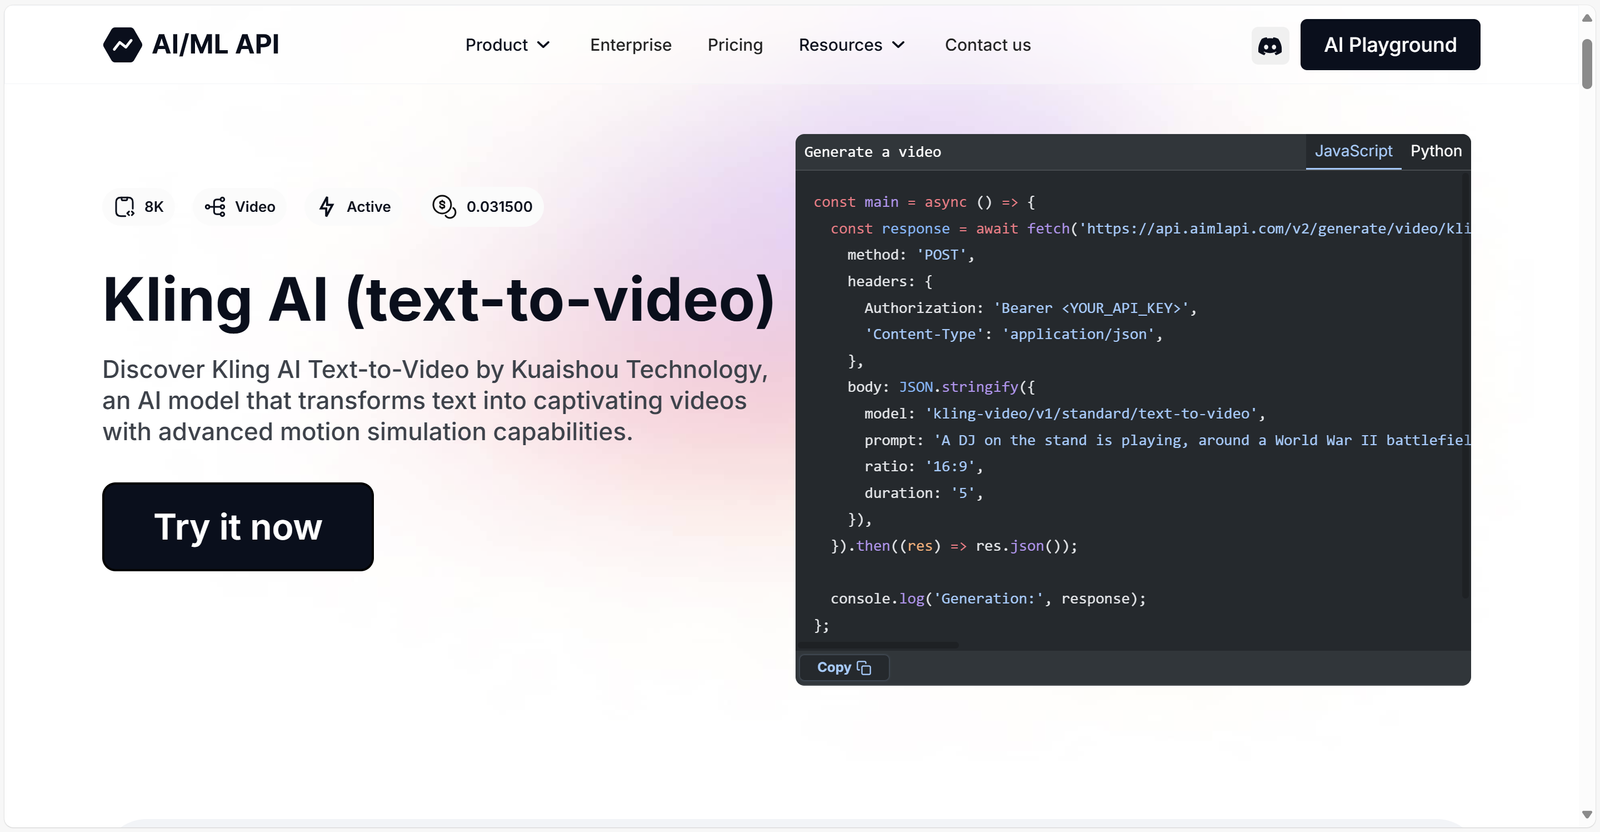The height and width of the screenshot is (832, 1600).
Task: Click the page vertical scrollbar thumb
Action: tap(1587, 64)
